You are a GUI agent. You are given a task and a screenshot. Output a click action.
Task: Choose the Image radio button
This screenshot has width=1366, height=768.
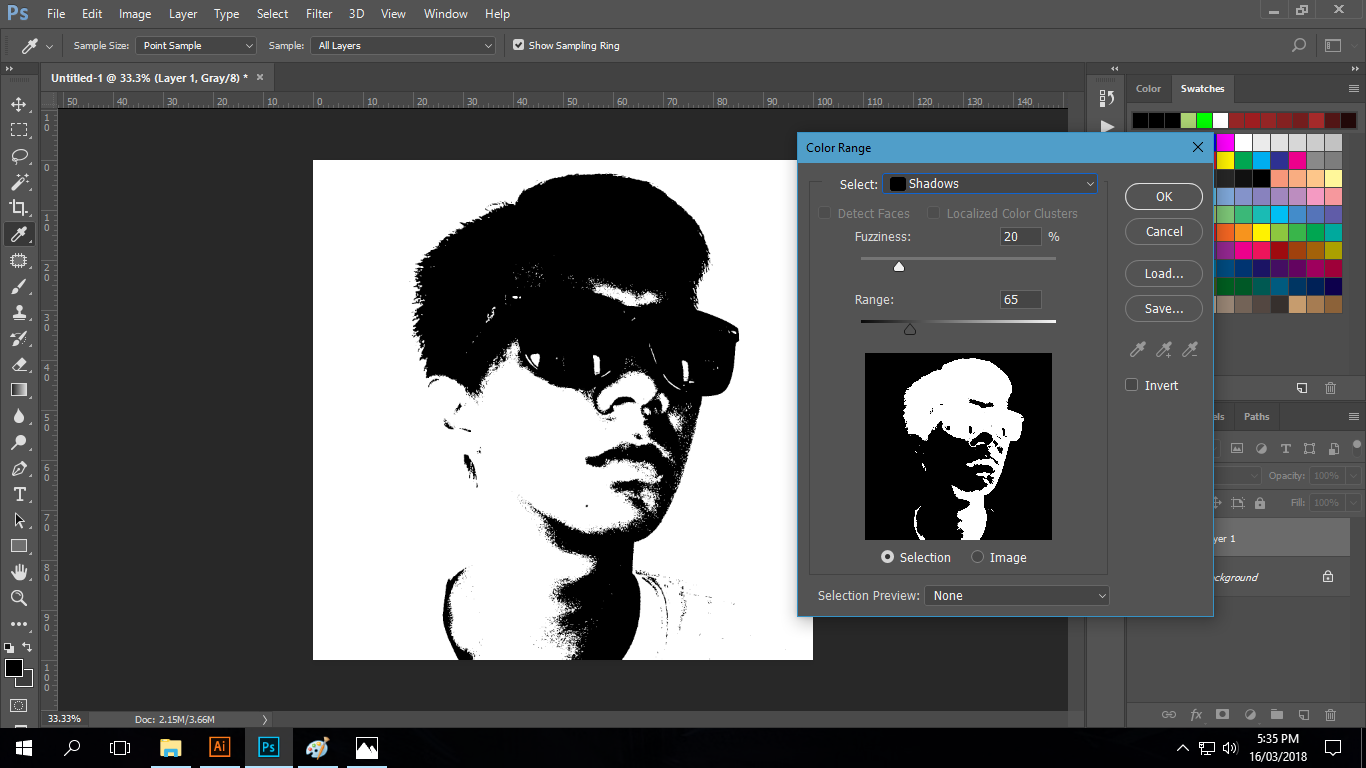pos(977,557)
